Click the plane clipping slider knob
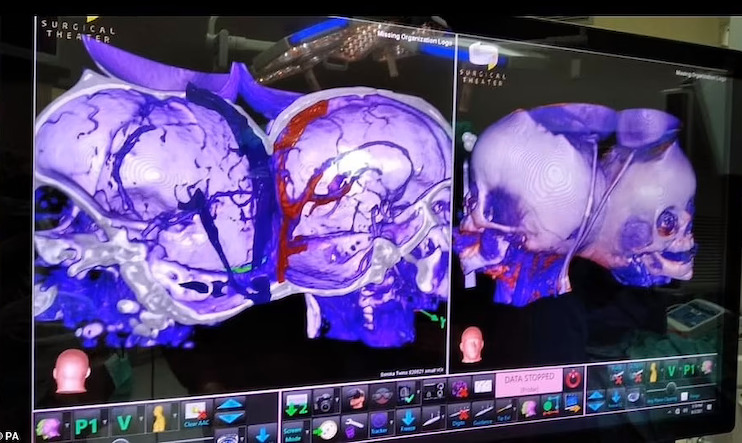Viewport: 742px width, 443px height. (671, 389)
